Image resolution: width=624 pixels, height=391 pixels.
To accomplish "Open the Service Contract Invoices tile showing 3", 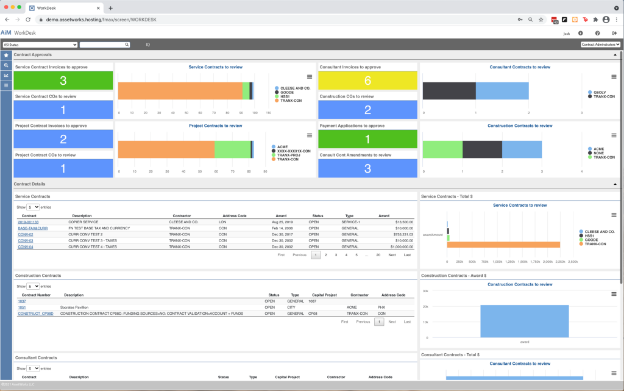I will coord(63,81).
